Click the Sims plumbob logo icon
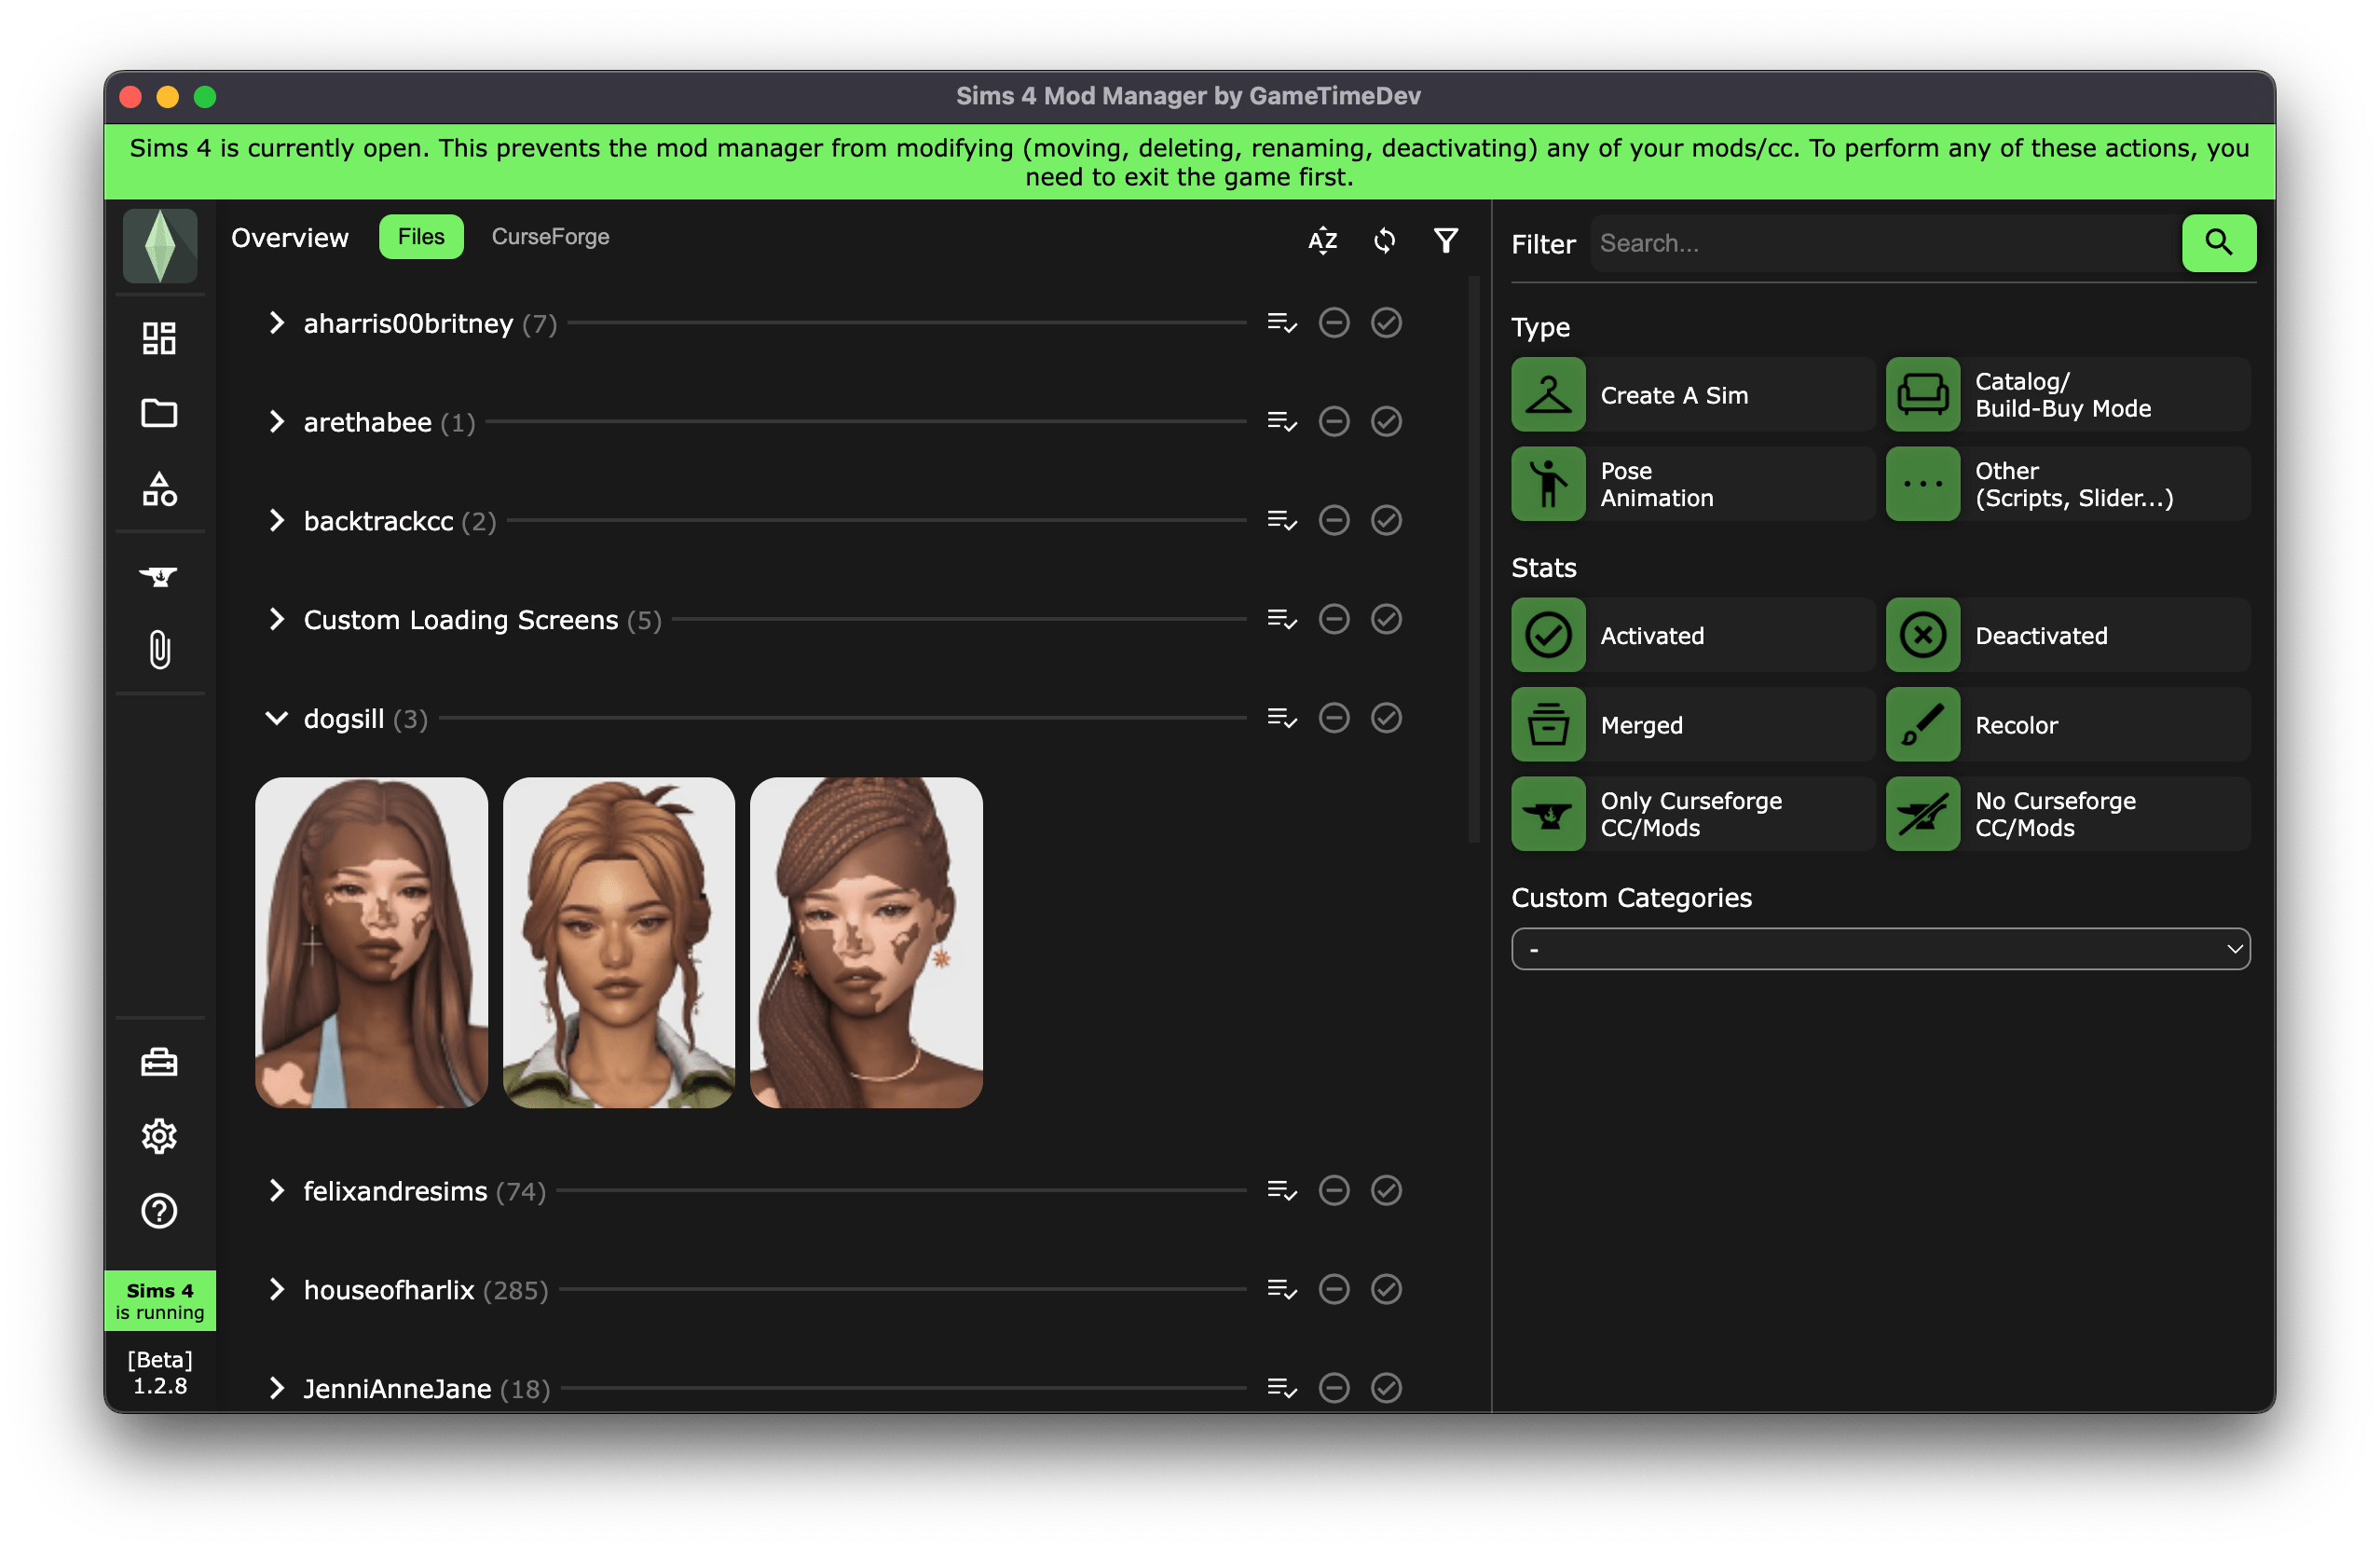 click(x=160, y=246)
